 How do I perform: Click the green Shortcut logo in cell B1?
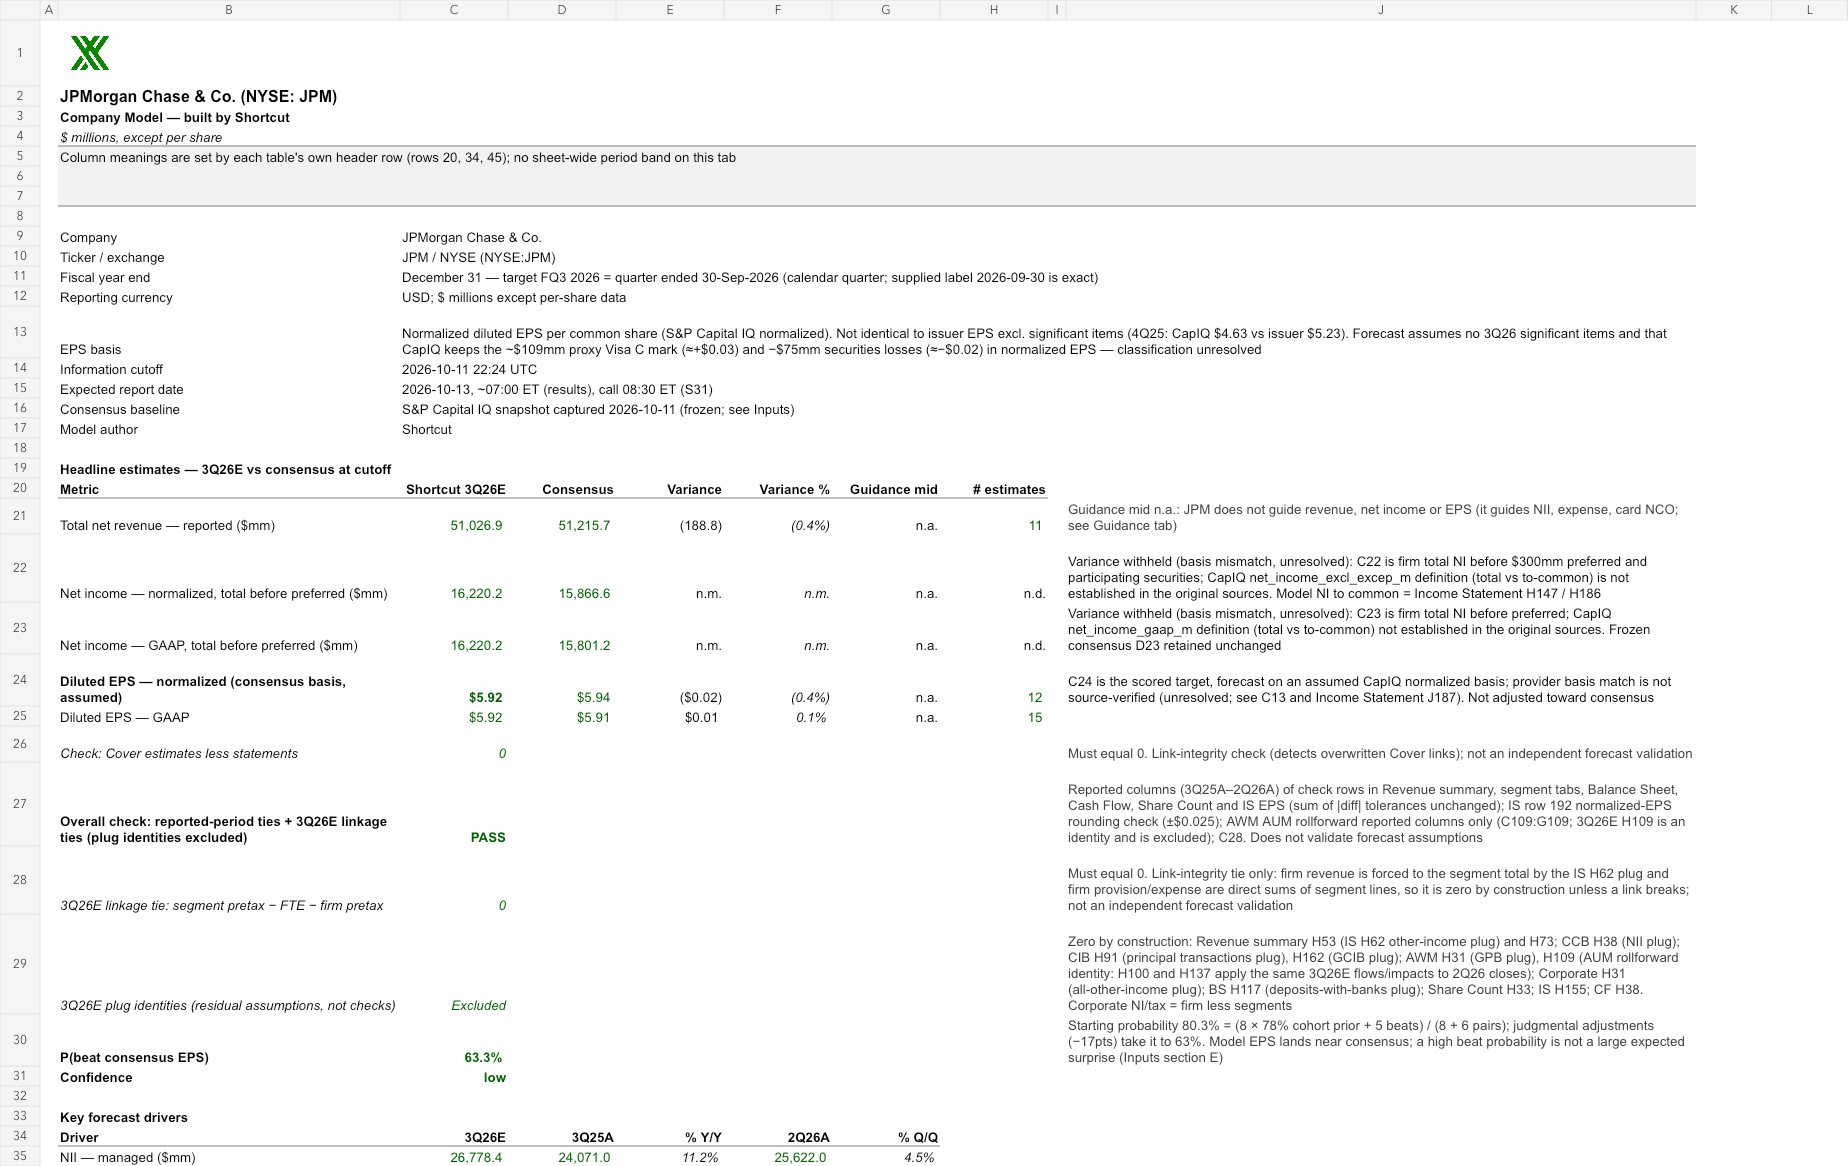90,53
